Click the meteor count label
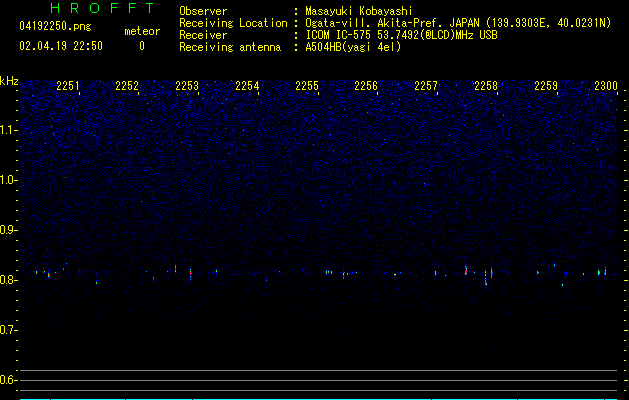This screenshot has width=629, height=400. (142, 31)
